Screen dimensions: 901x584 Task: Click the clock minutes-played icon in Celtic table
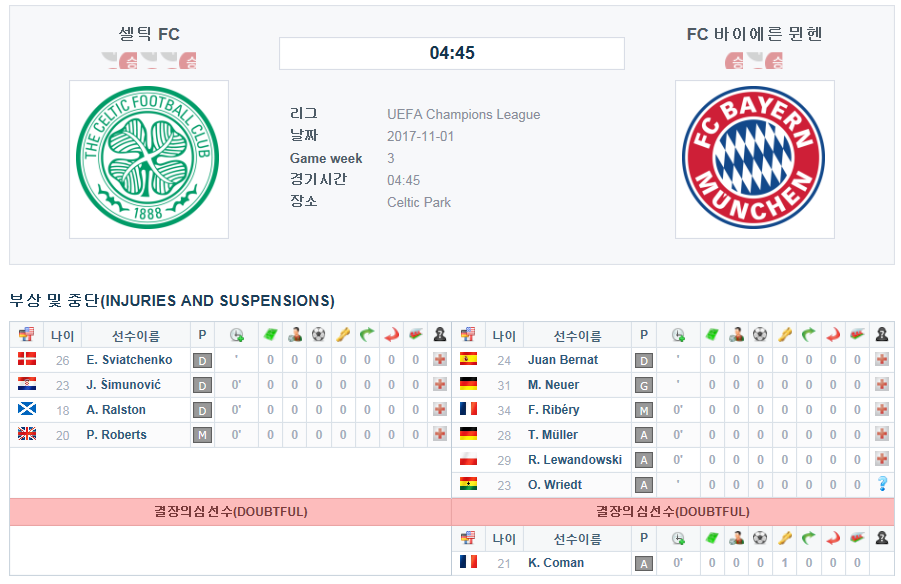[237, 335]
